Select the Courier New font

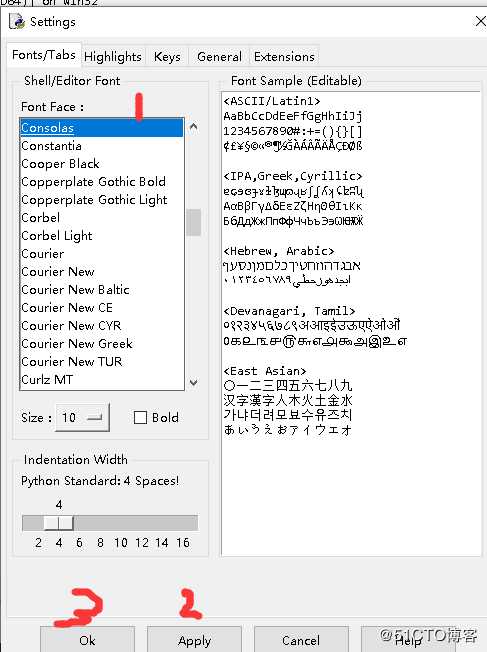click(x=101, y=272)
